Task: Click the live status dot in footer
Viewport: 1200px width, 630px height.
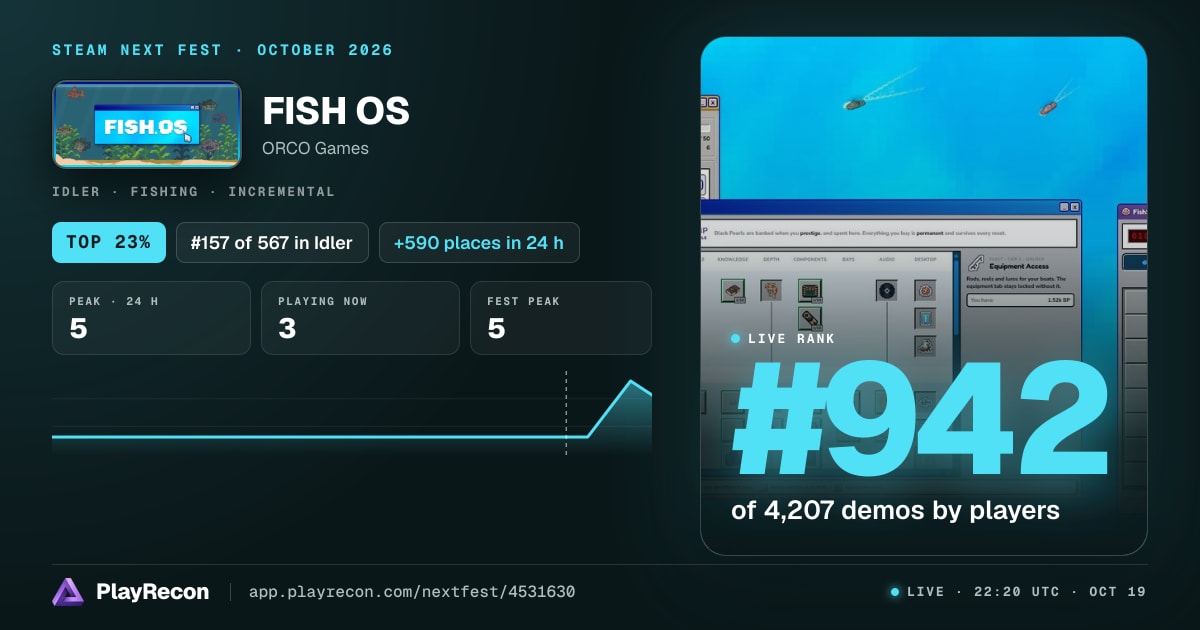Action: tap(895, 592)
